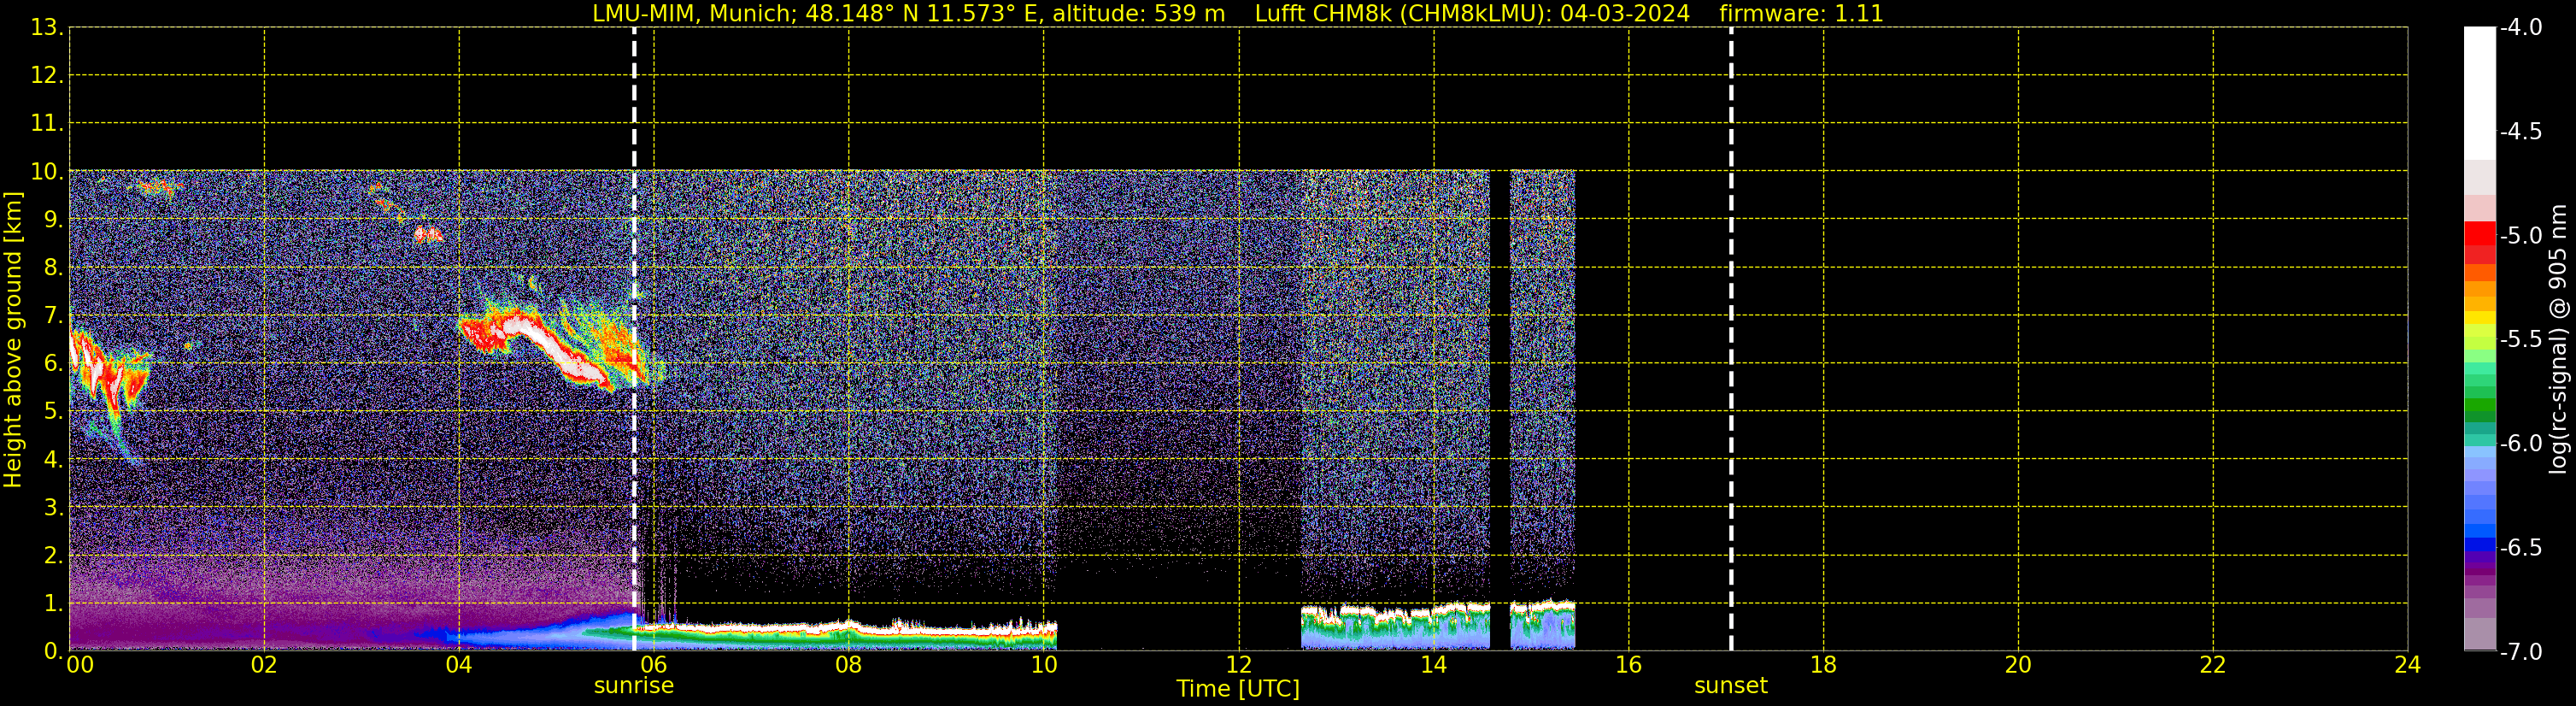Viewport: 2576px width, 706px height.
Task: Click the 'log(rc-signal) @ 905 nm' colorbar label
Action: tap(2558, 339)
